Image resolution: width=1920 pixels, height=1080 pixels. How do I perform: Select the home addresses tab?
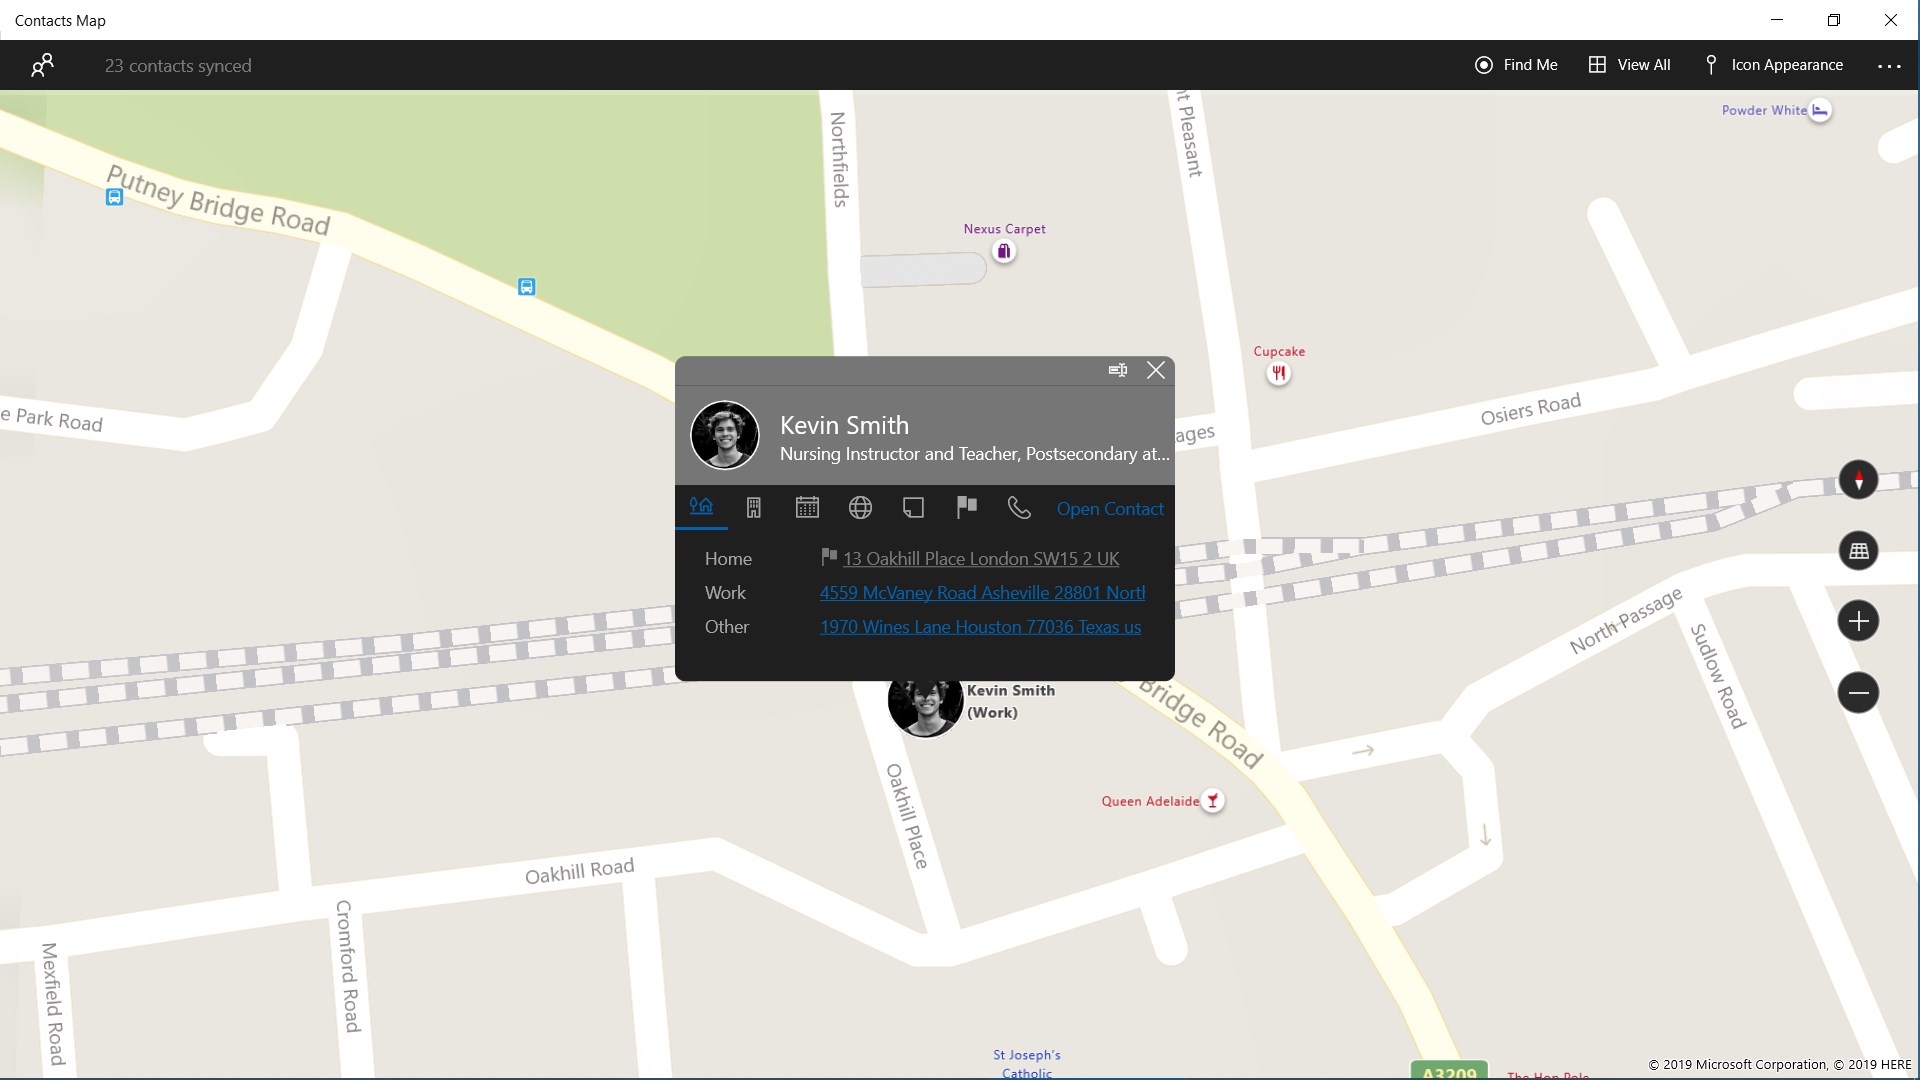701,507
